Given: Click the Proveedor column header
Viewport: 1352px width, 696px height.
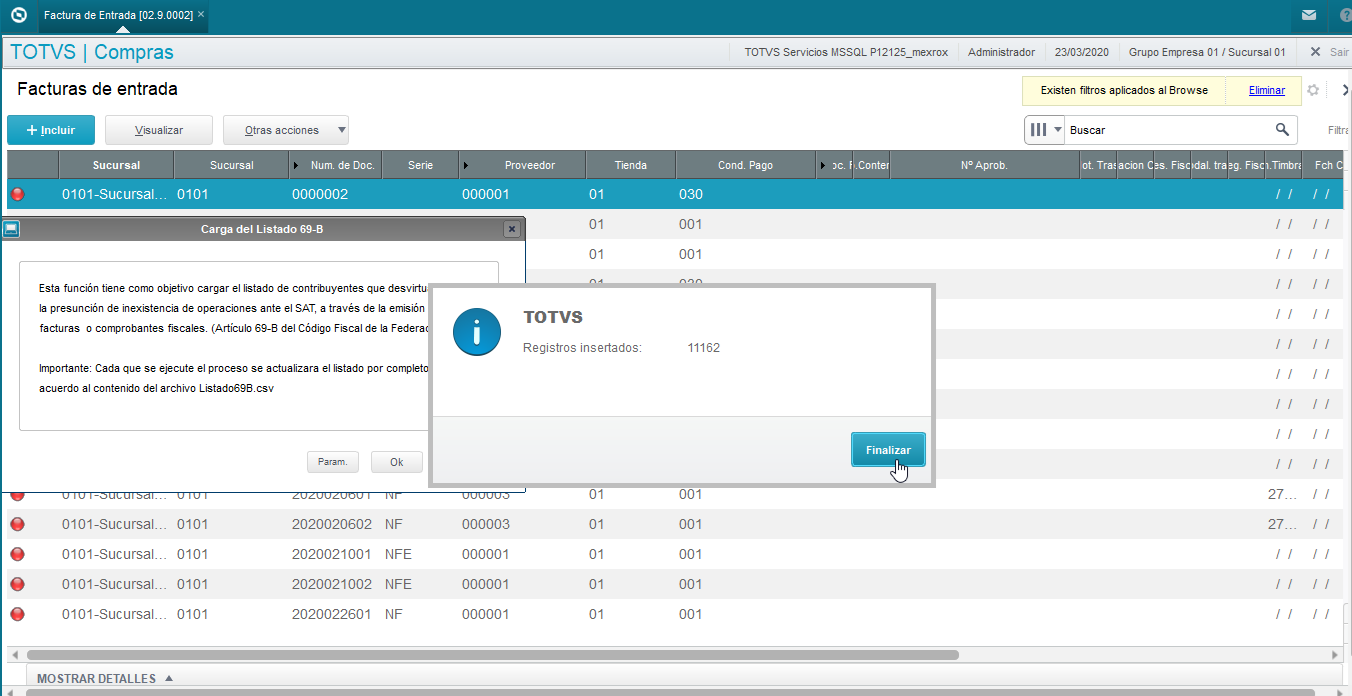Looking at the screenshot, I should click(529, 165).
